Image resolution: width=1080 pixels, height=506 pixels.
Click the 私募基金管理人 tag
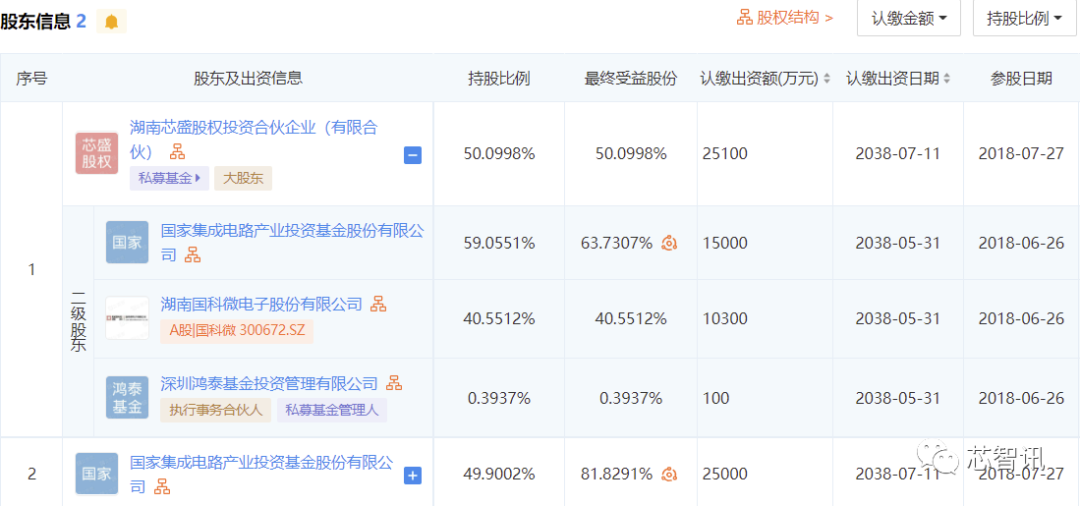[x=332, y=410]
